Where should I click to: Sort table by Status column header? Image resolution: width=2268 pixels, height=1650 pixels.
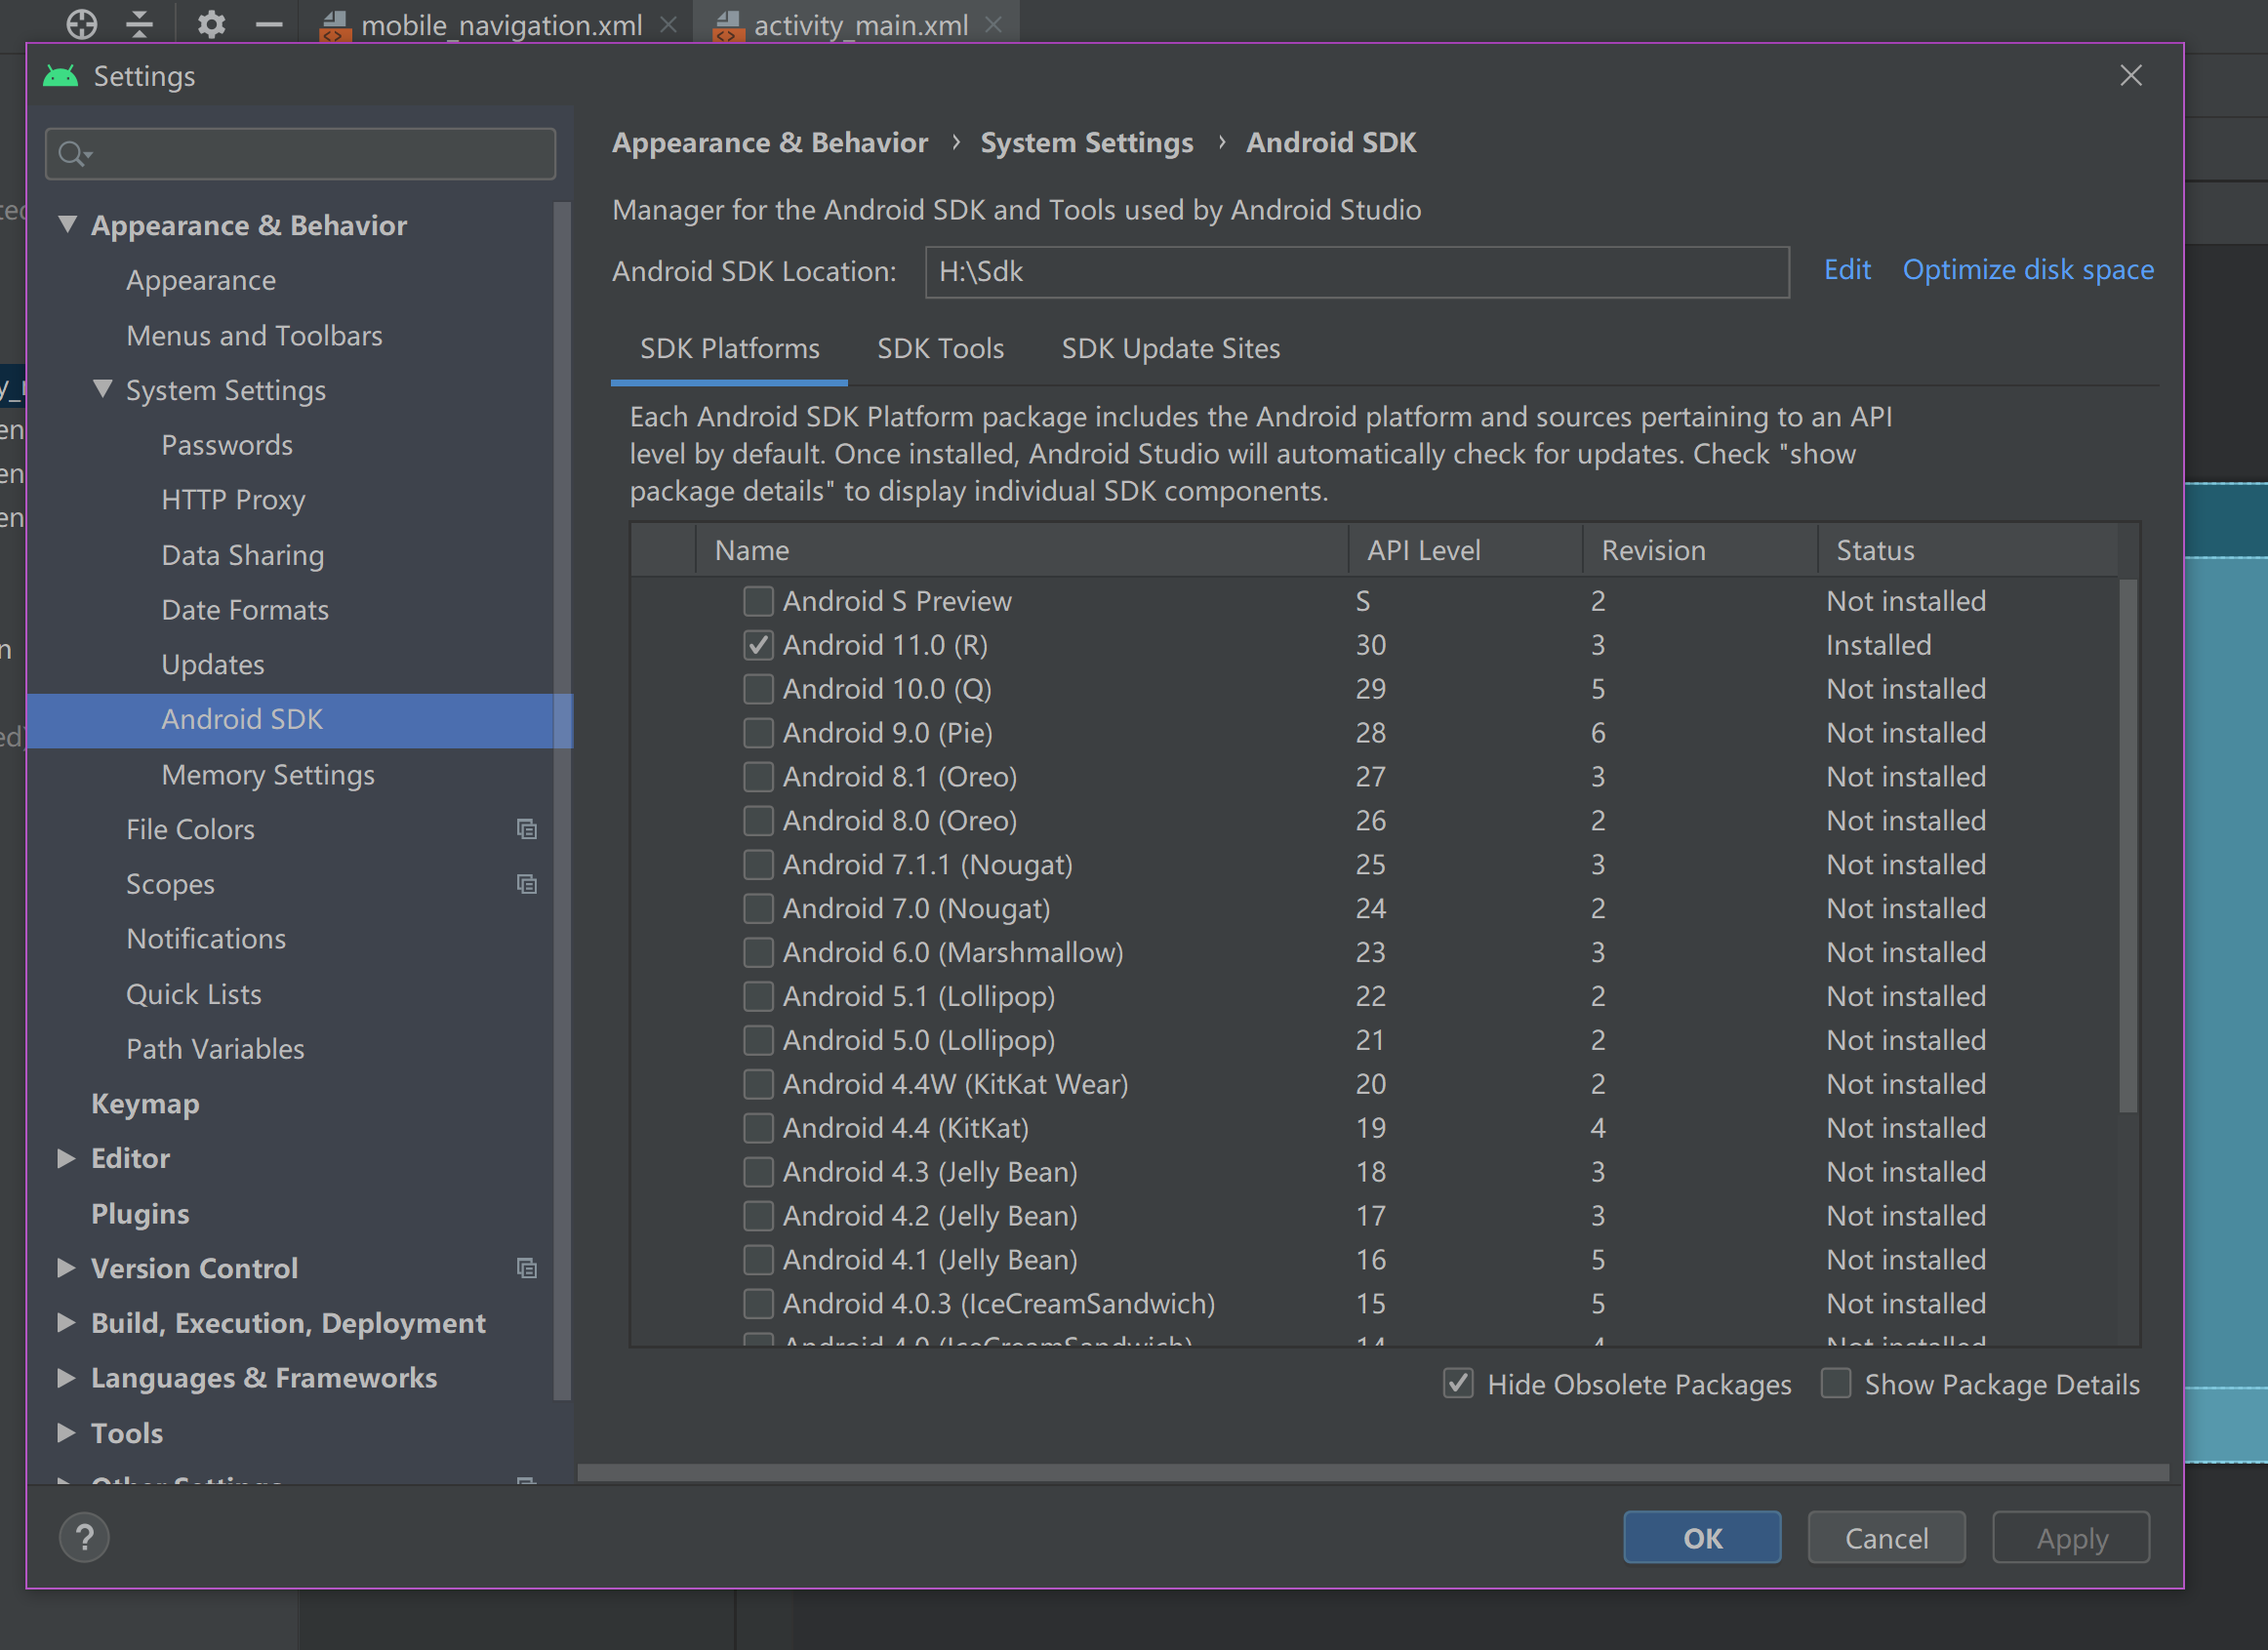coord(1967,550)
